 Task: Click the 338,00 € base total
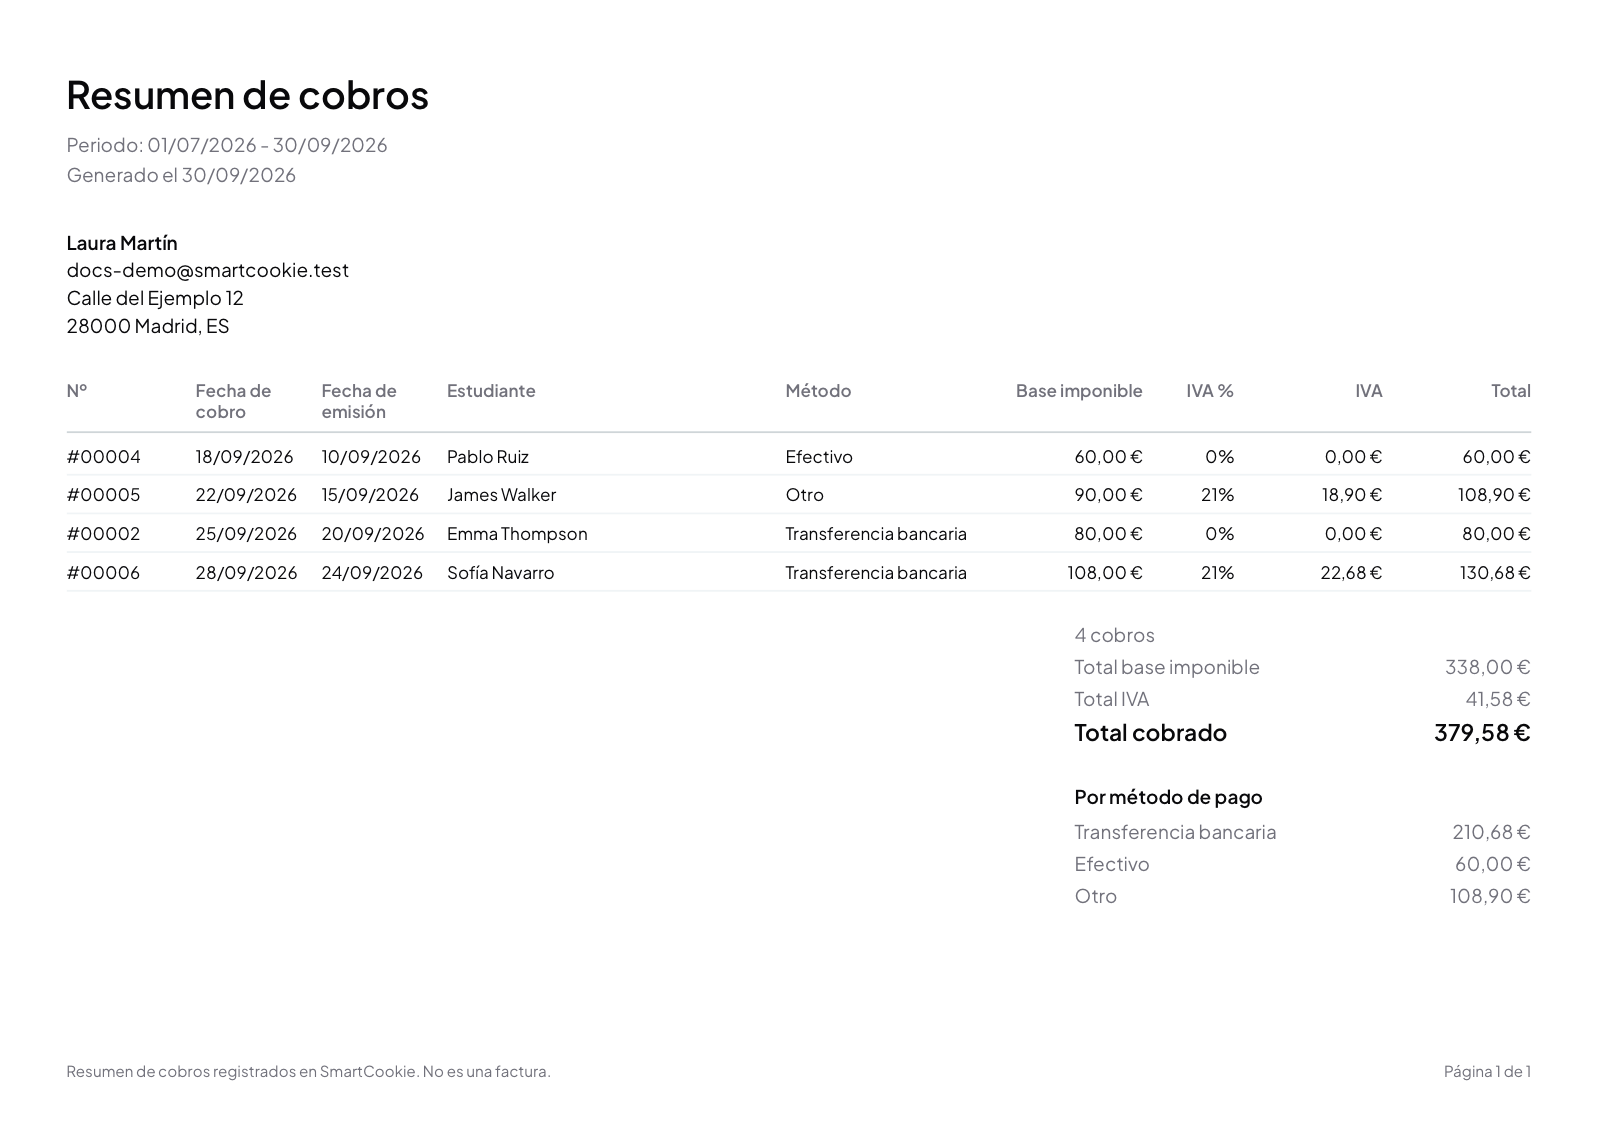tap(1488, 667)
